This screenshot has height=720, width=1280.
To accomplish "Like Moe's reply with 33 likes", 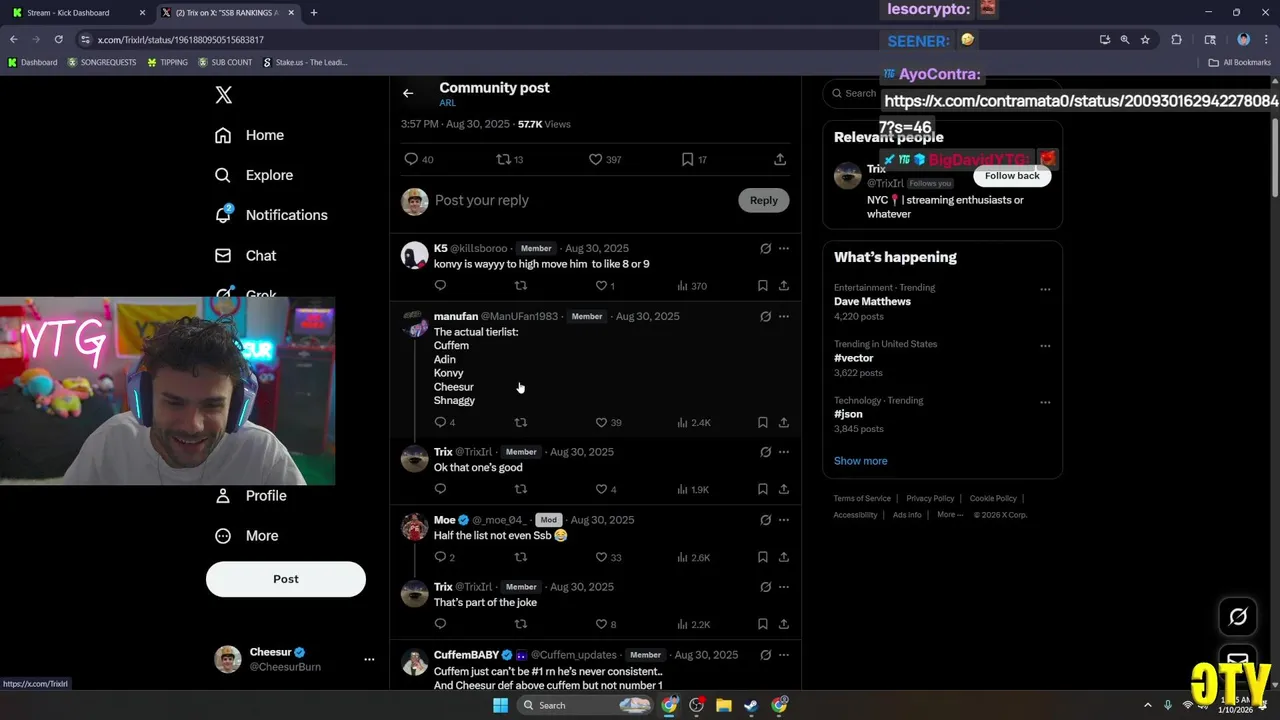I will [608, 557].
